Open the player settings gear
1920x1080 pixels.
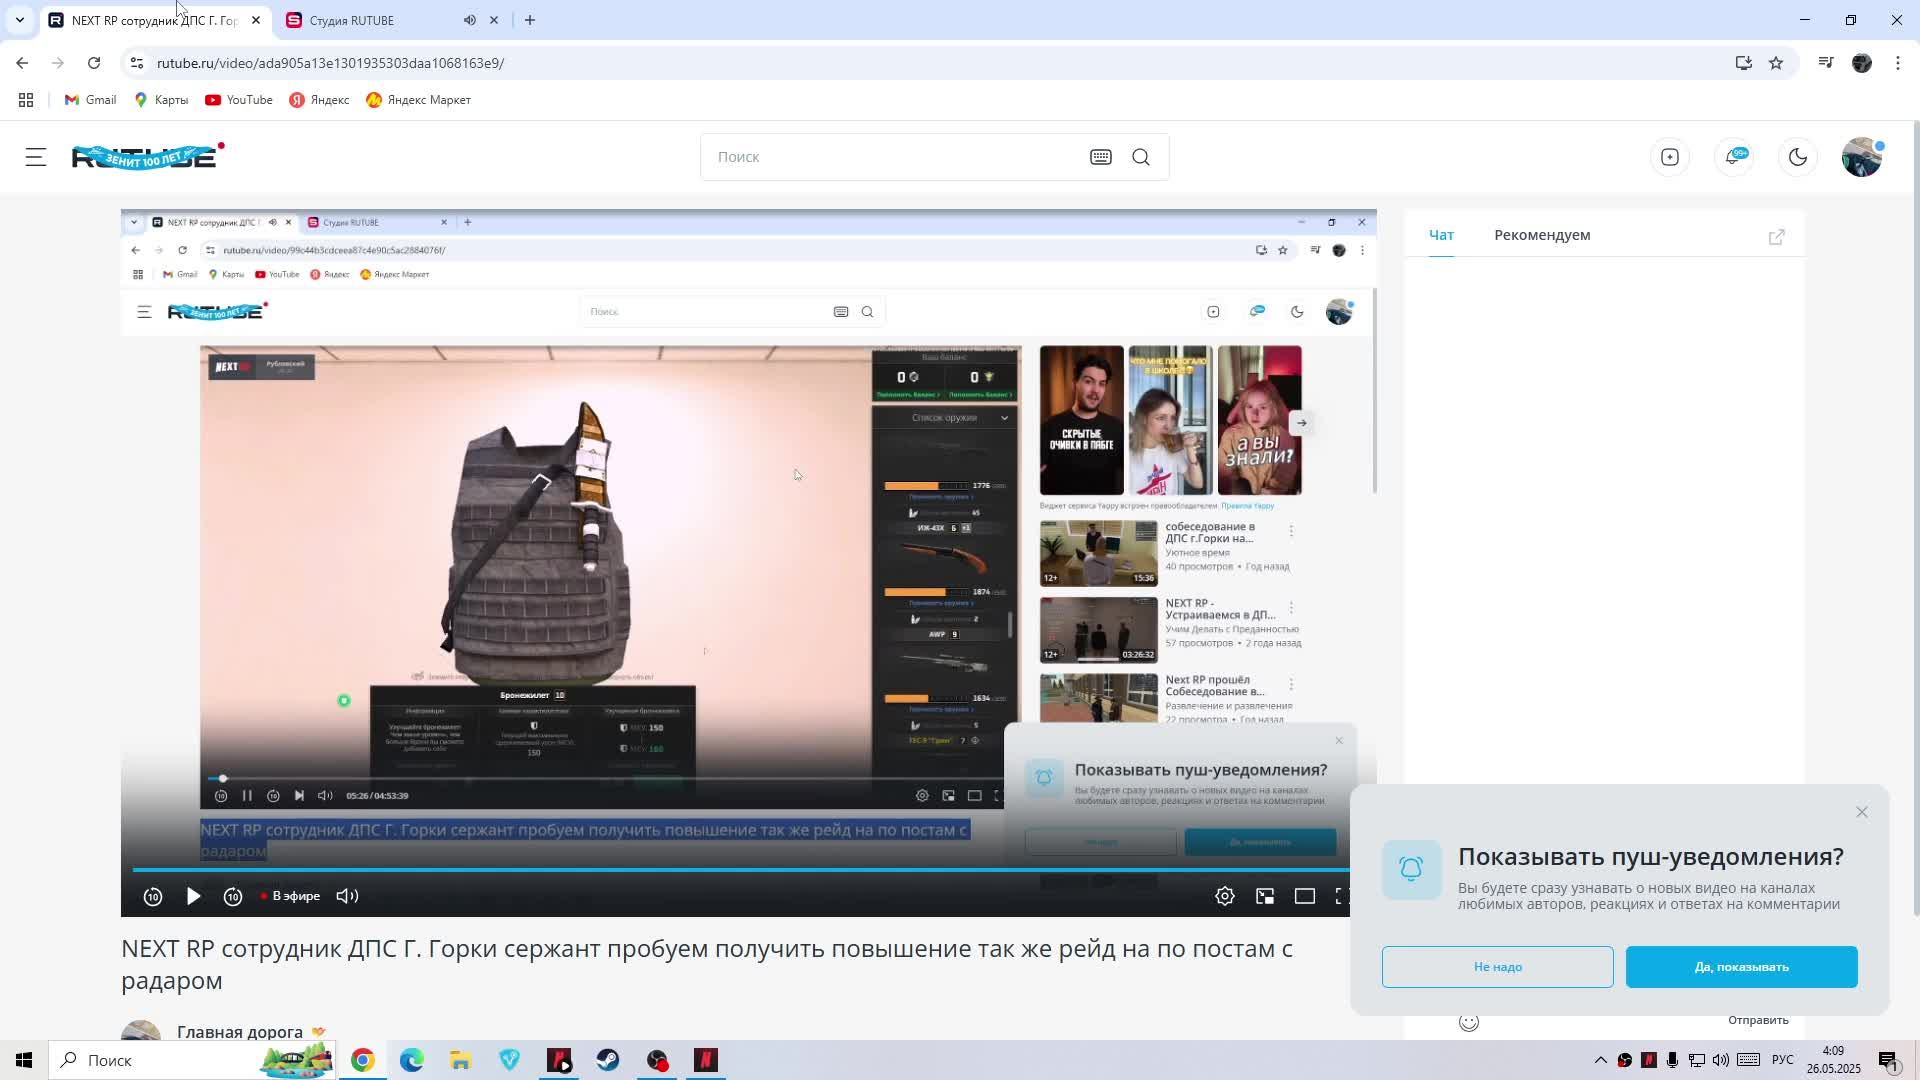[x=1225, y=896]
